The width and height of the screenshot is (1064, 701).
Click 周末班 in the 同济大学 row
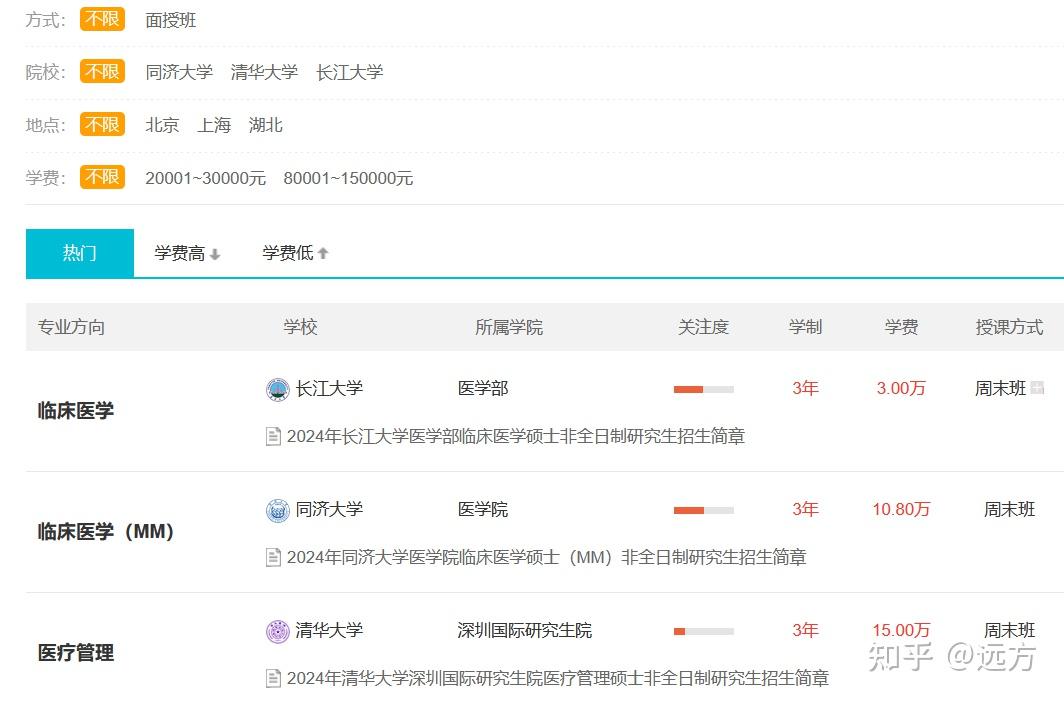click(x=1010, y=510)
